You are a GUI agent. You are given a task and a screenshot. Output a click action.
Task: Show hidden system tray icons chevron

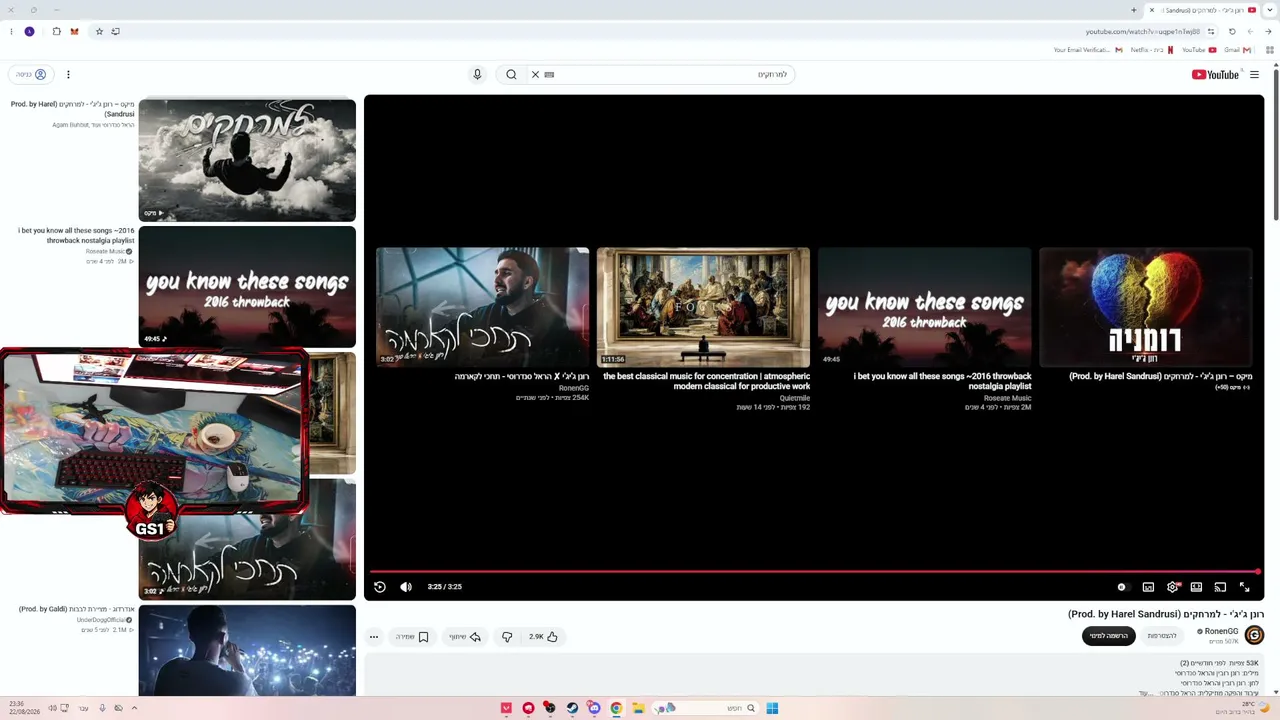click(x=134, y=708)
